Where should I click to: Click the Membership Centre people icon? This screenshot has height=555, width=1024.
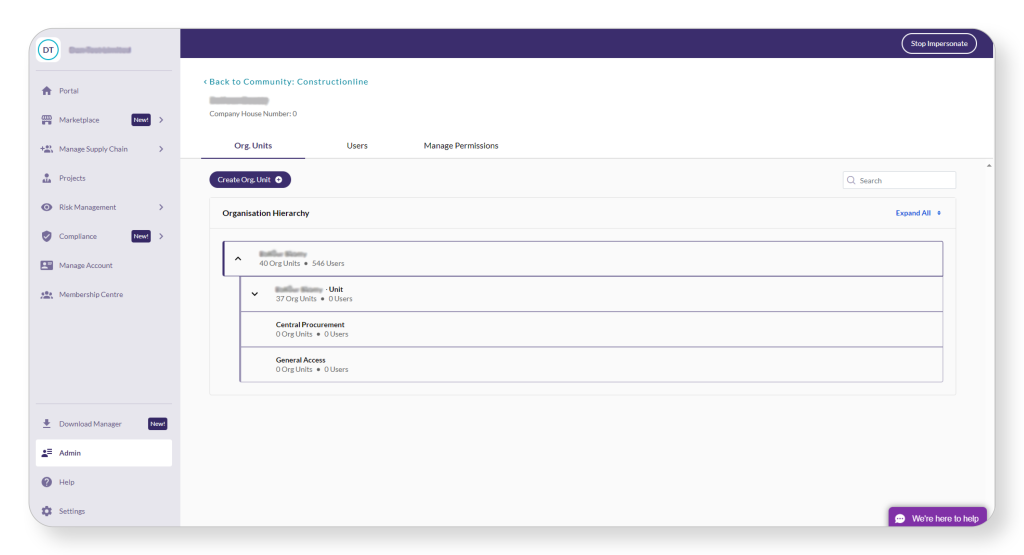46,294
